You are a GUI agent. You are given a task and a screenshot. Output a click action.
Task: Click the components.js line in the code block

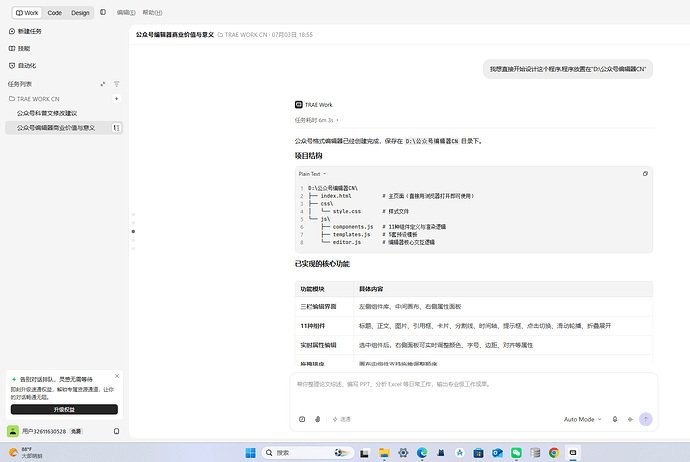point(377,227)
